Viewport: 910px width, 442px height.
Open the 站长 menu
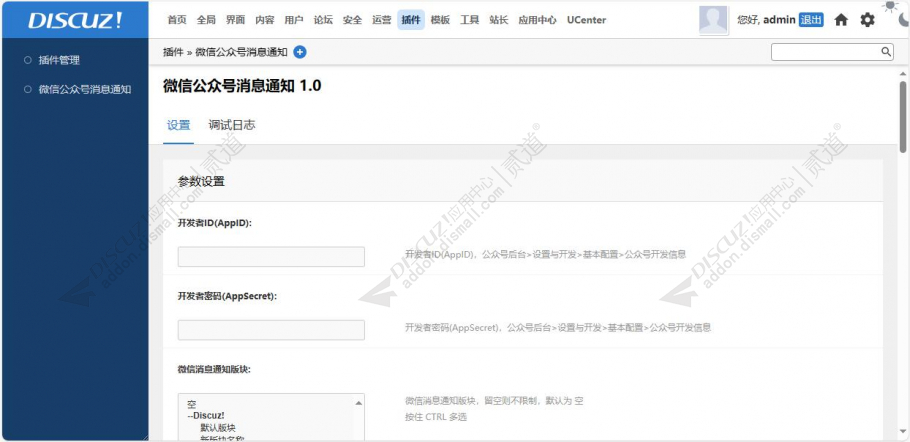(499, 20)
